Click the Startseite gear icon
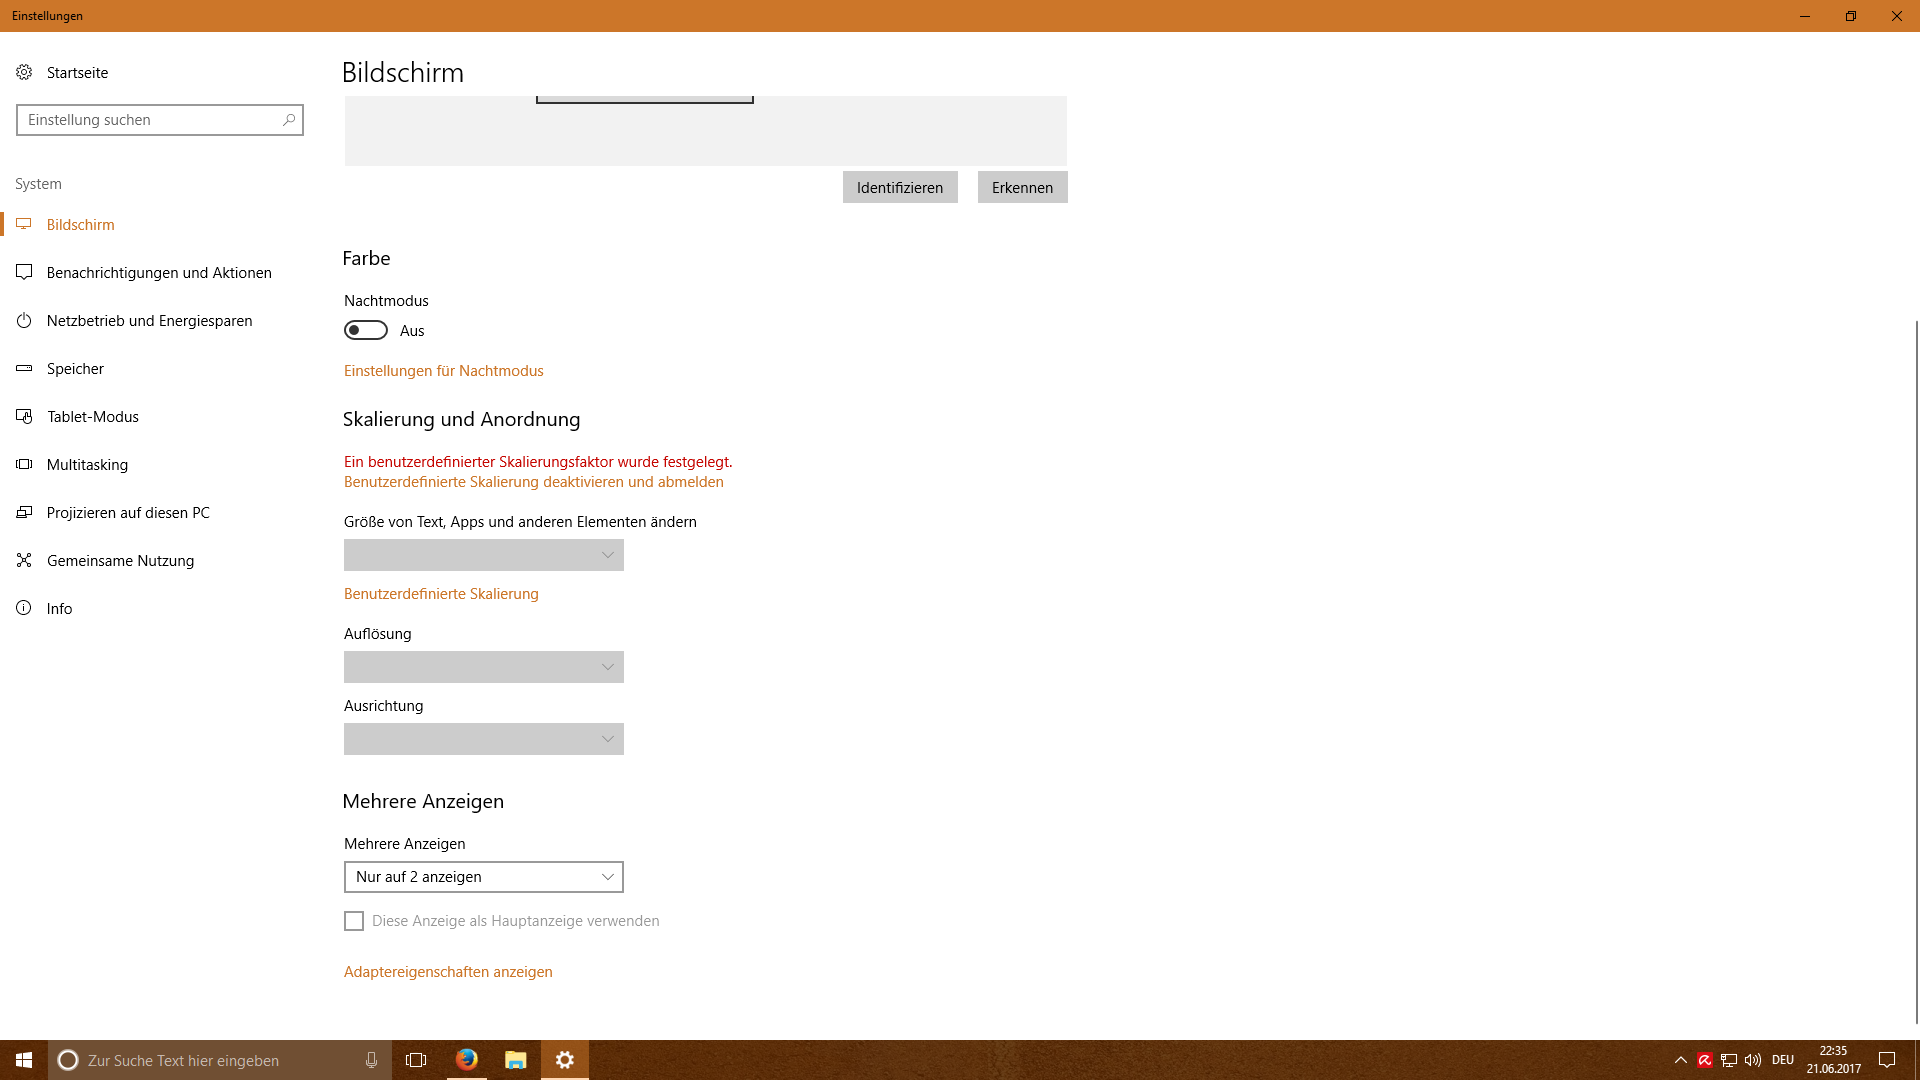This screenshot has width=1920, height=1080. pos(24,72)
